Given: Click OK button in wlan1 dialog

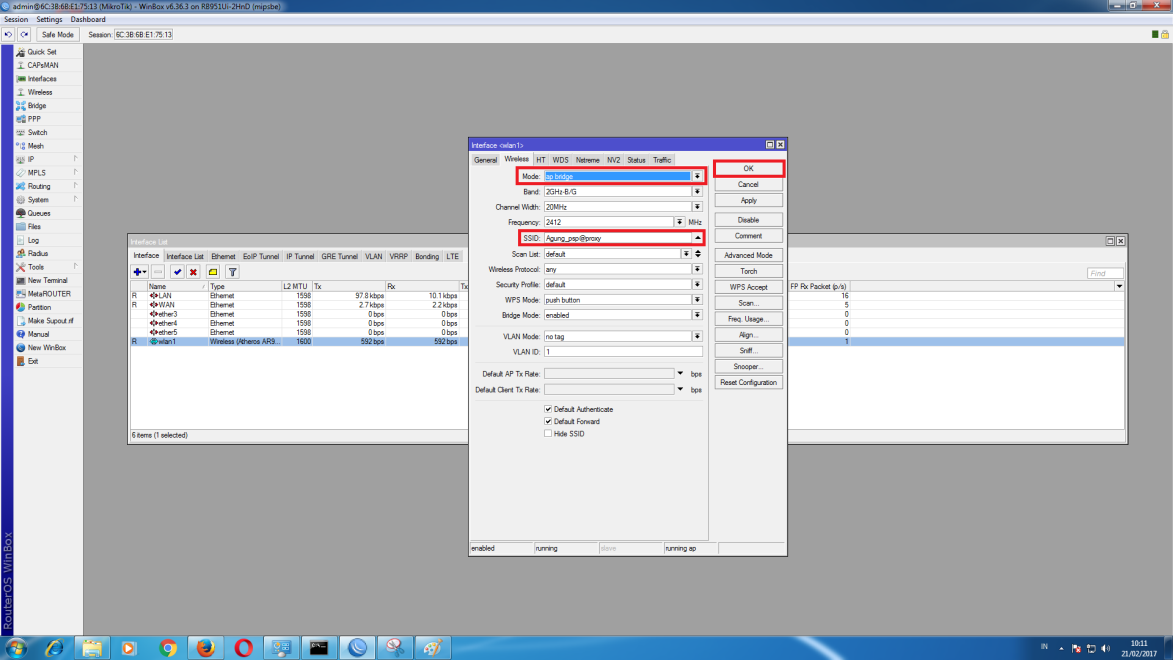Looking at the screenshot, I should coord(748,168).
